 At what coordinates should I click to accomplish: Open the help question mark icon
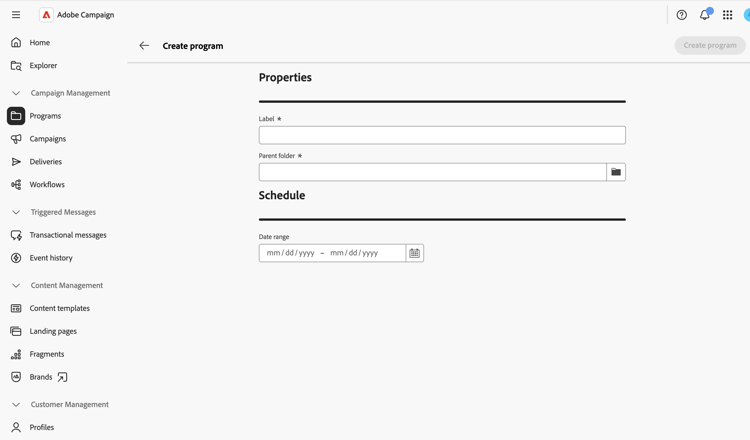[682, 15]
